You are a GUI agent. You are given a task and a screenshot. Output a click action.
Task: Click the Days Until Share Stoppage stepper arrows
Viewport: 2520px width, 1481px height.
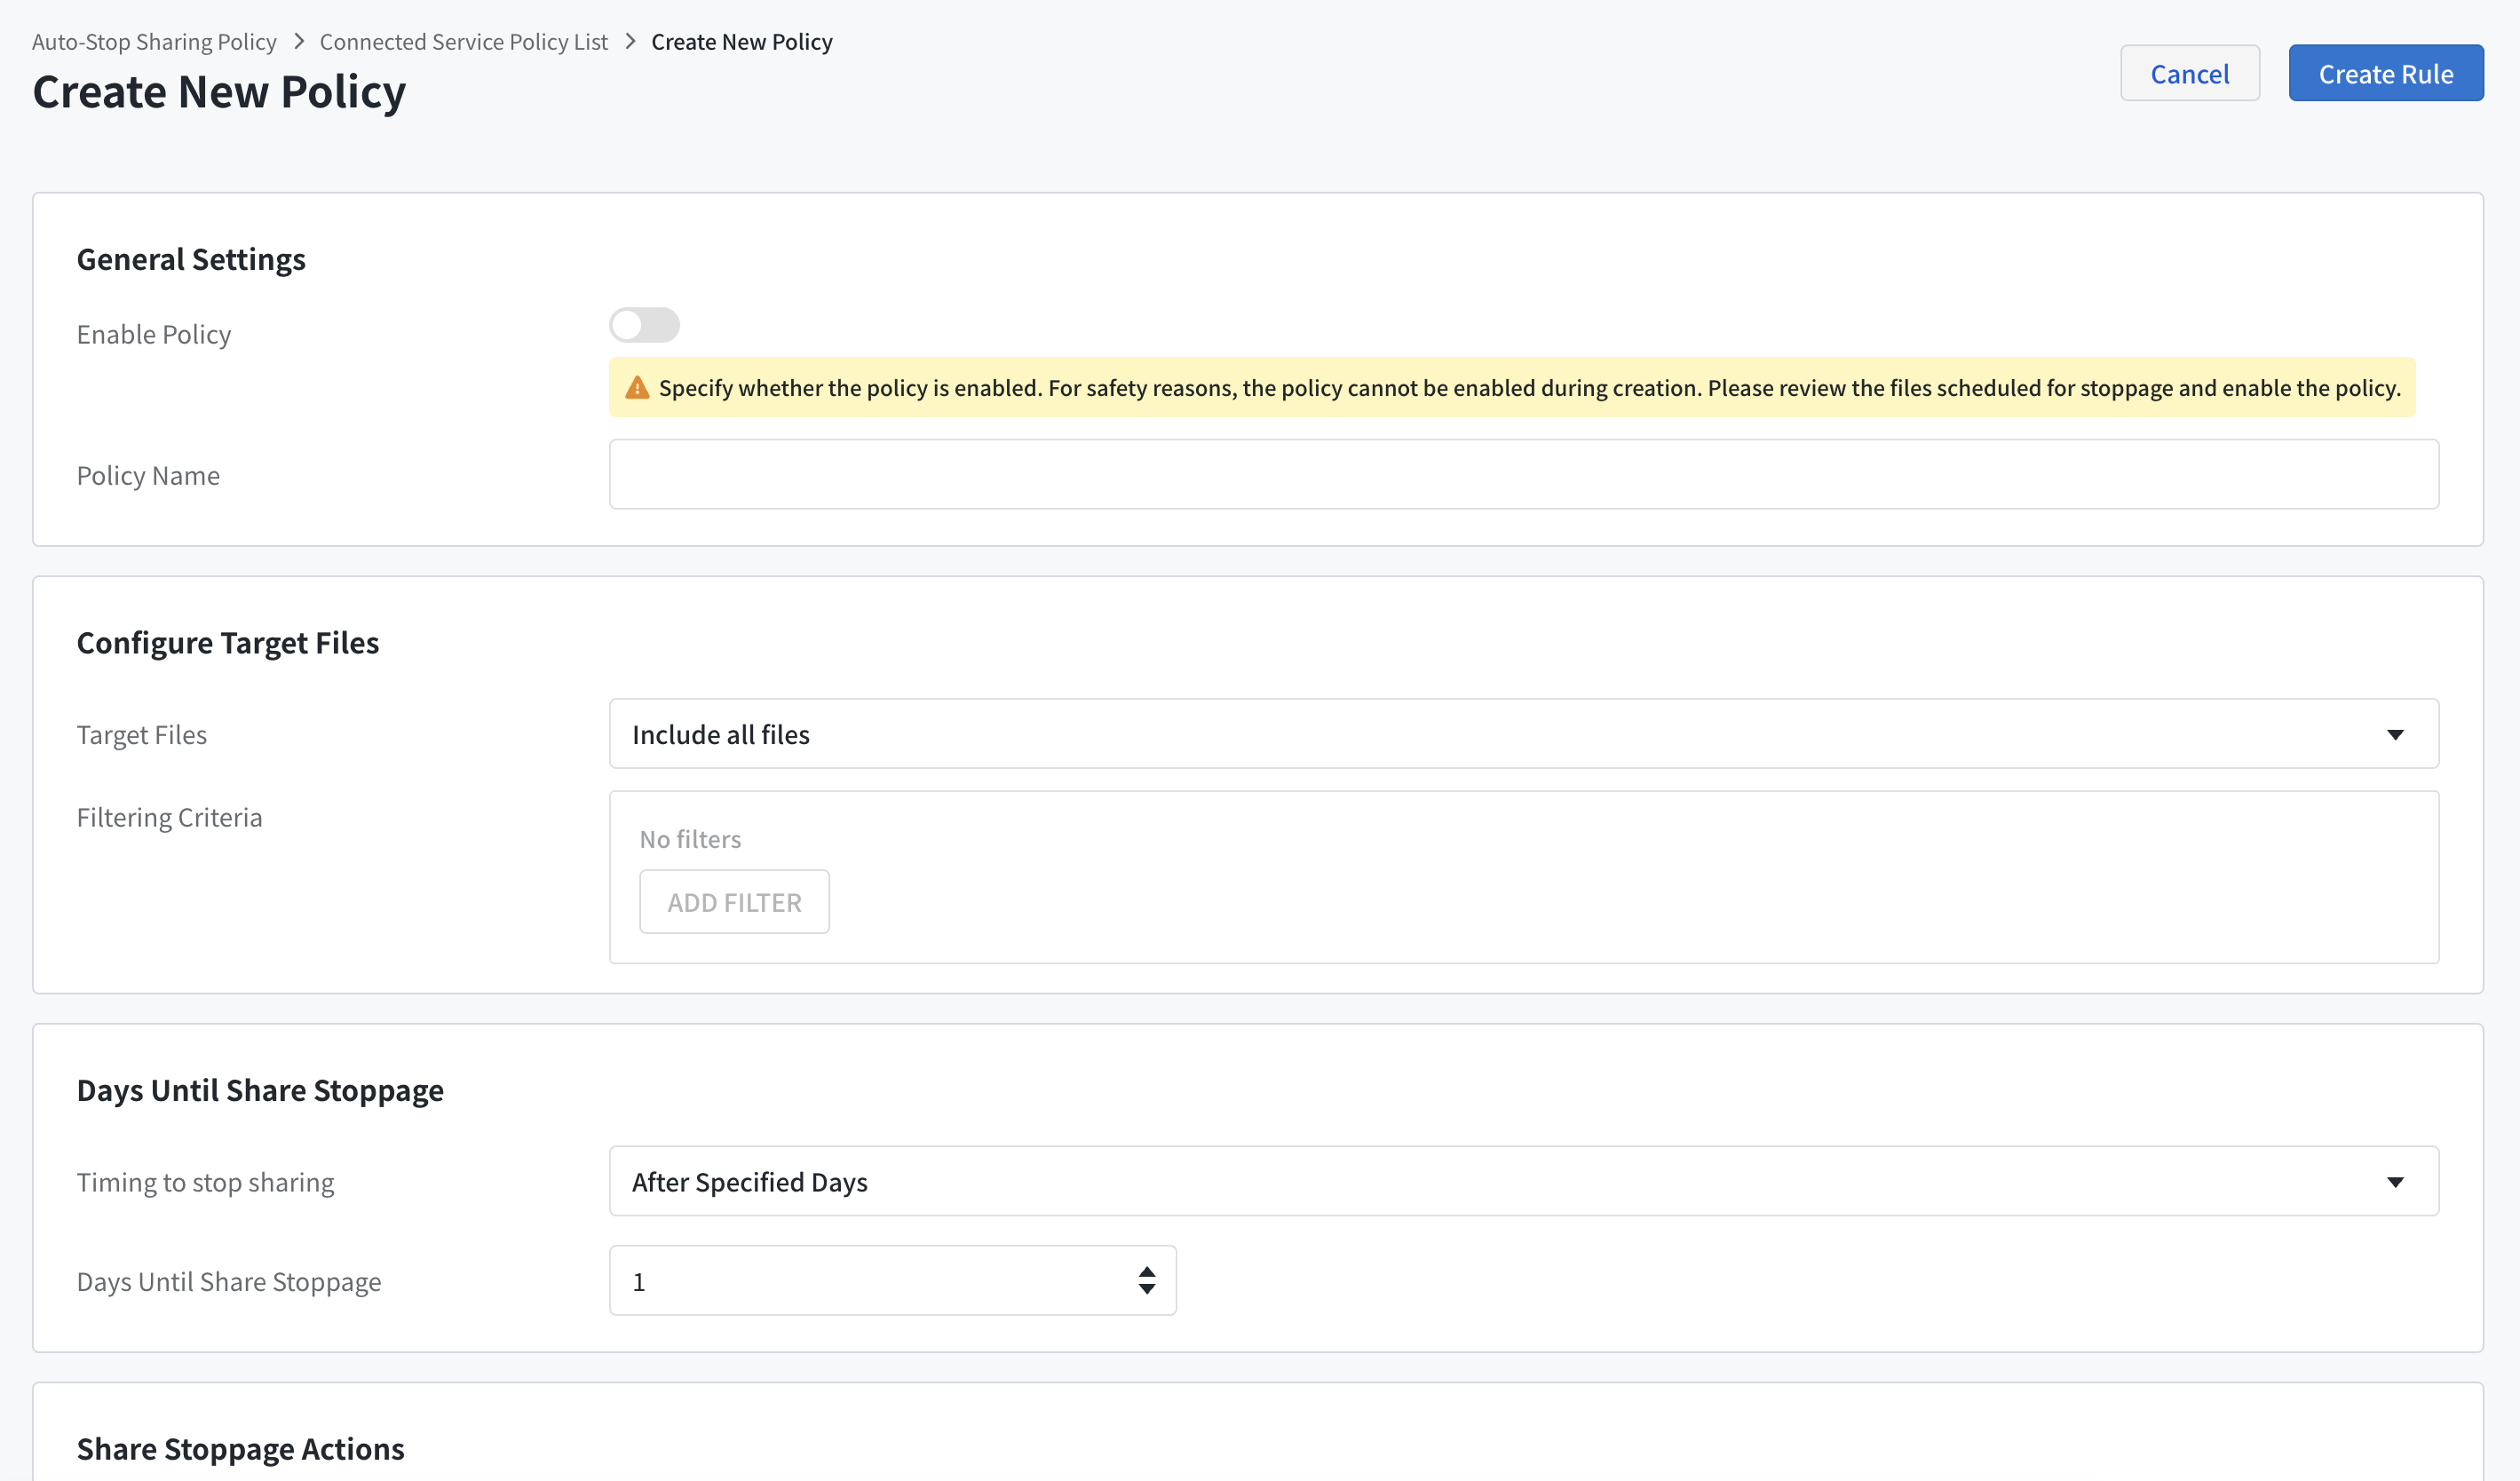click(1147, 1280)
